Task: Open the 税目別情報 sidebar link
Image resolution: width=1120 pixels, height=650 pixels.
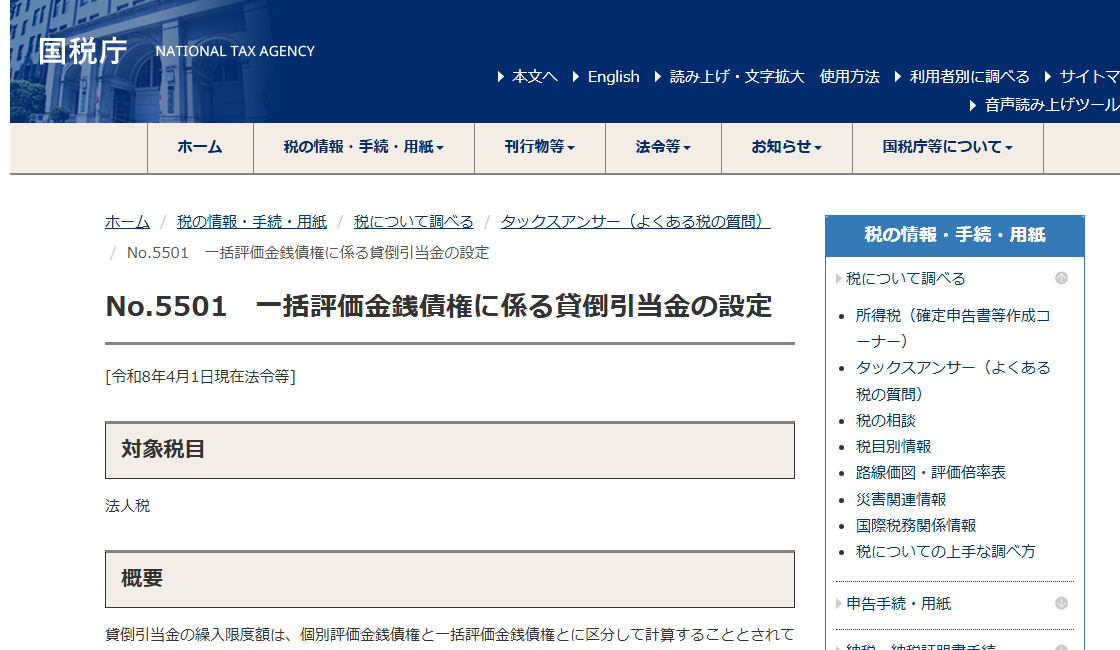Action: [x=894, y=446]
